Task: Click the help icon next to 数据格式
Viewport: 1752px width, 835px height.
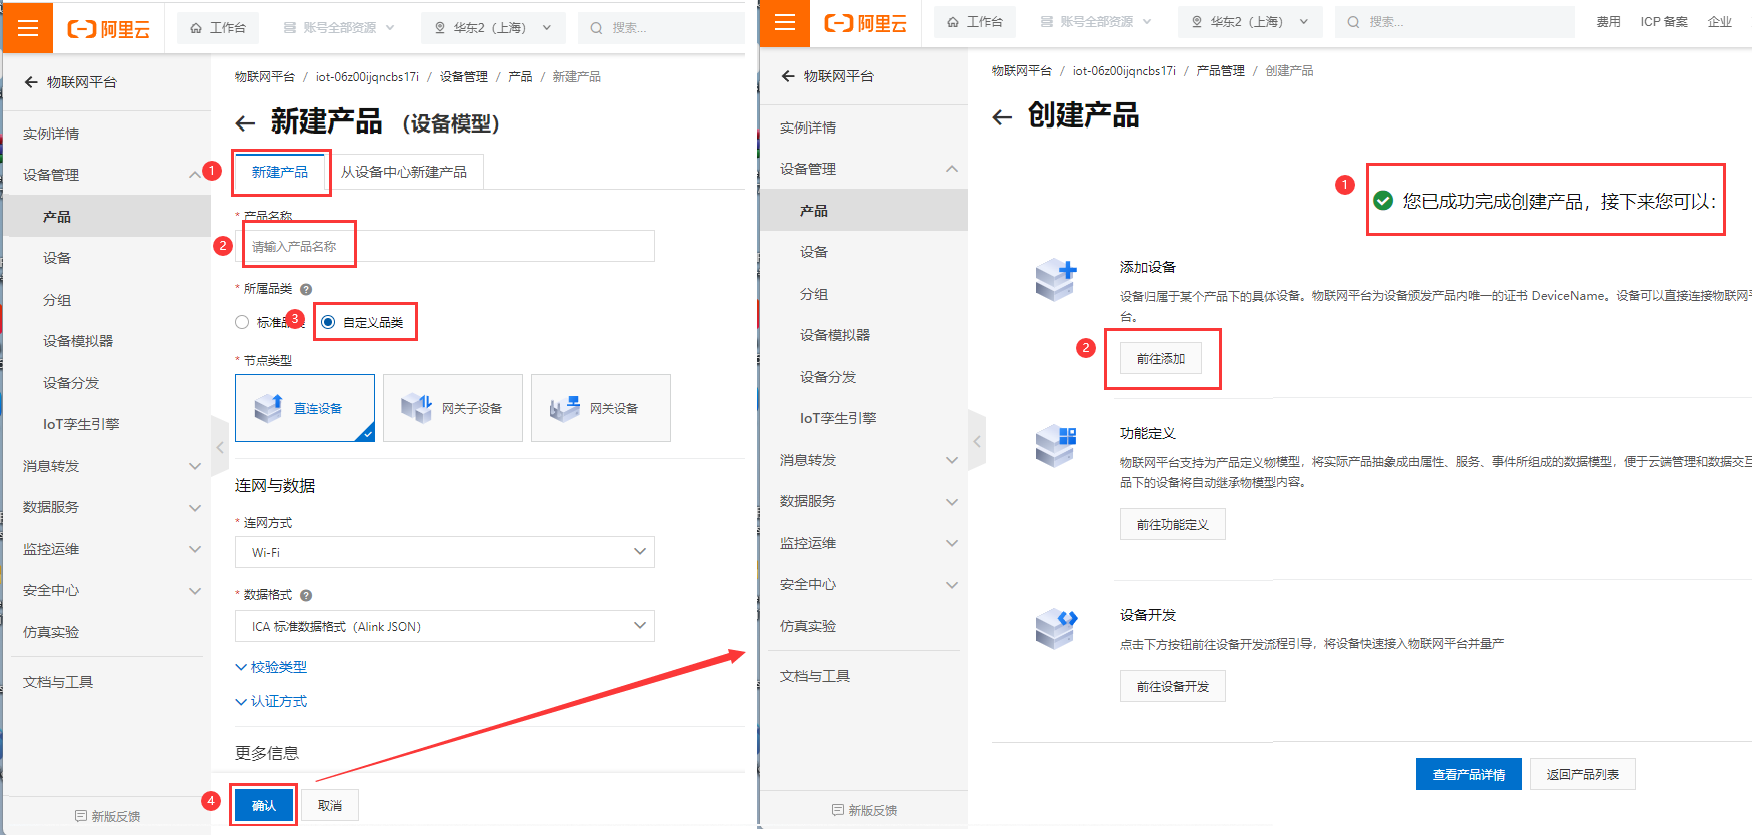Action: click(x=306, y=595)
